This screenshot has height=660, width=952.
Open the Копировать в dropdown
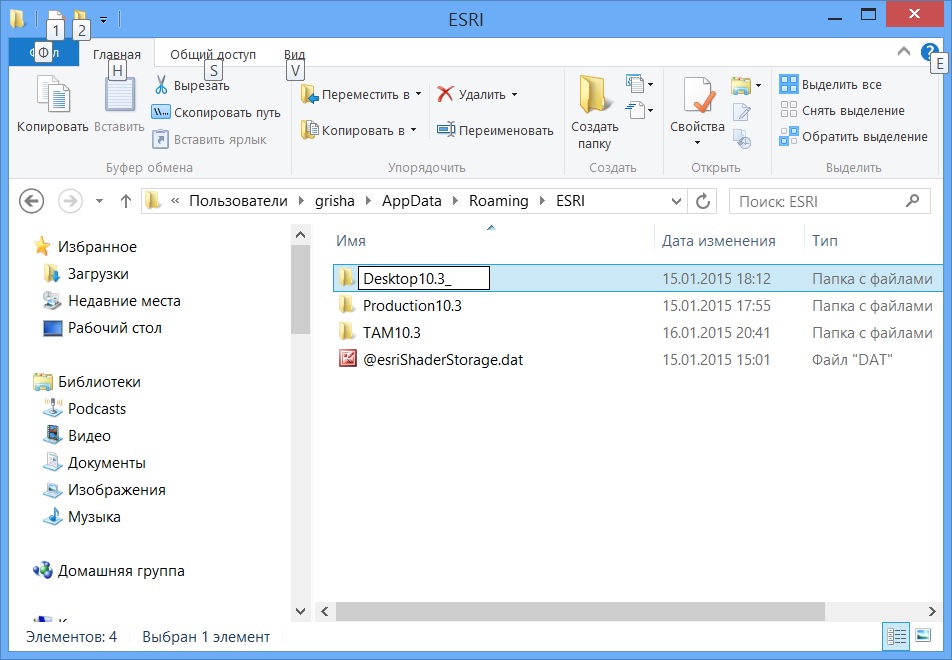tap(359, 130)
